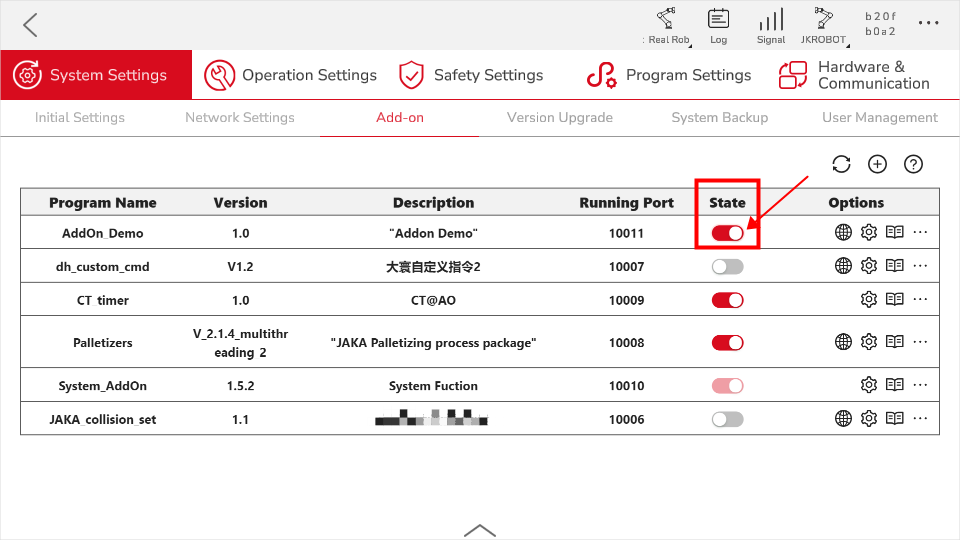Open settings gear for CT_timer add-on

point(869,299)
